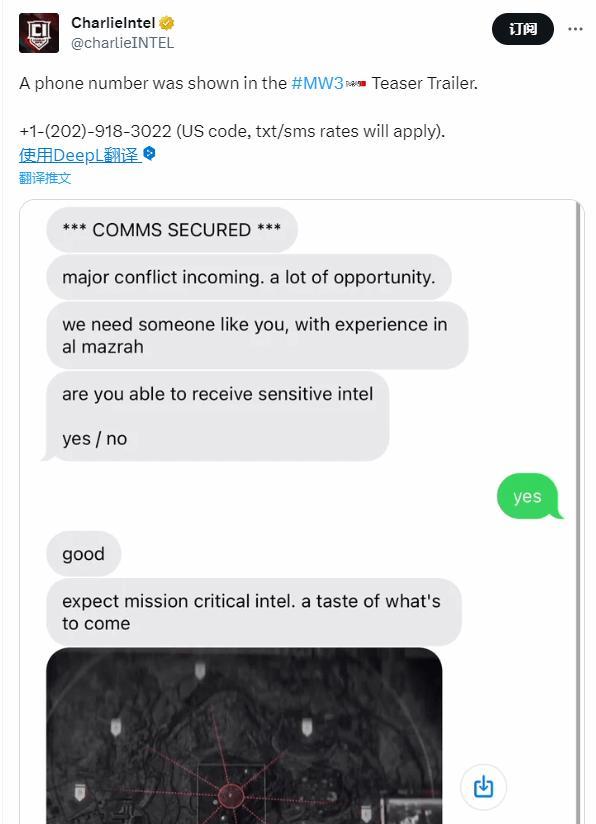This screenshot has width=596, height=824.
Task: Click the green 'yes' reply bubble
Action: (x=528, y=497)
